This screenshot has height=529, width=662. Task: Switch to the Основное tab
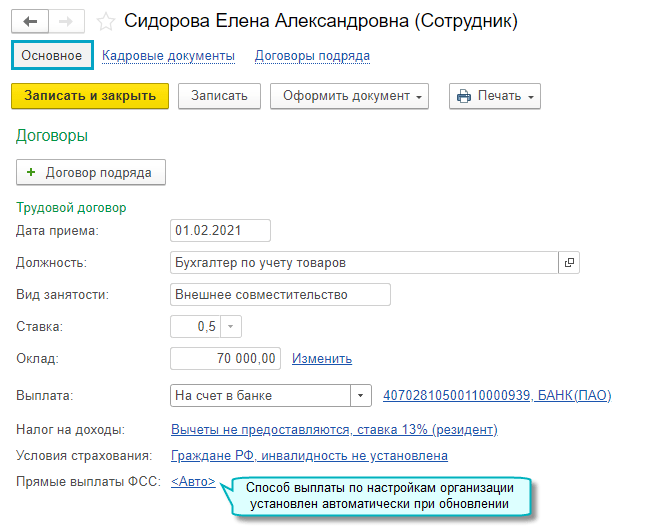click(x=51, y=55)
